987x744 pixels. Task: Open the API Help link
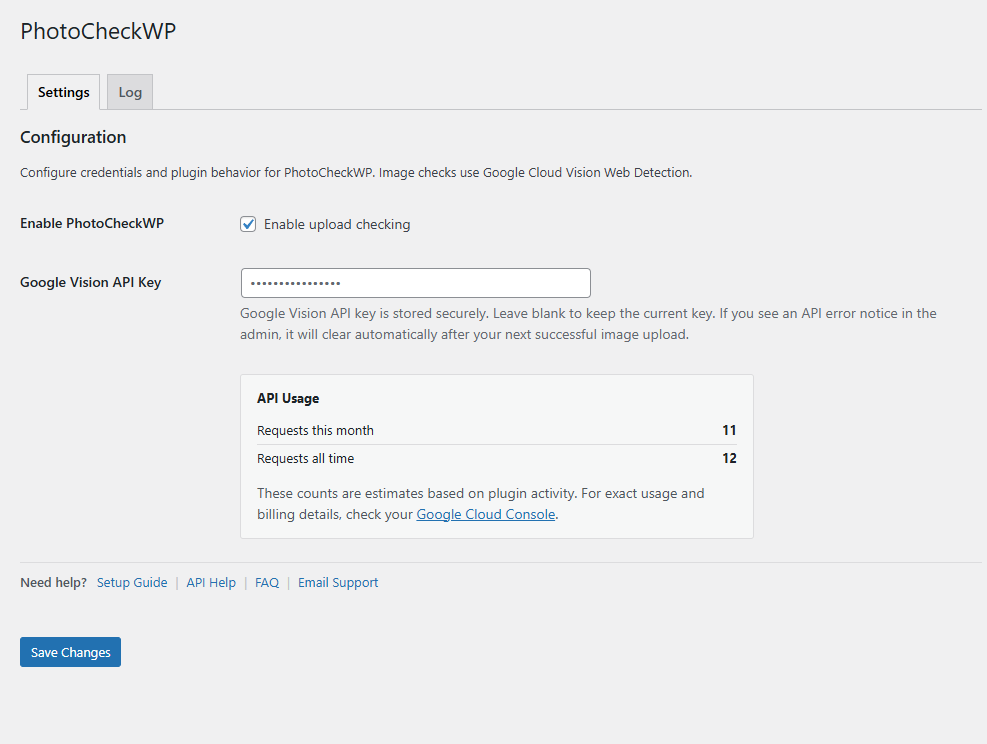click(211, 582)
